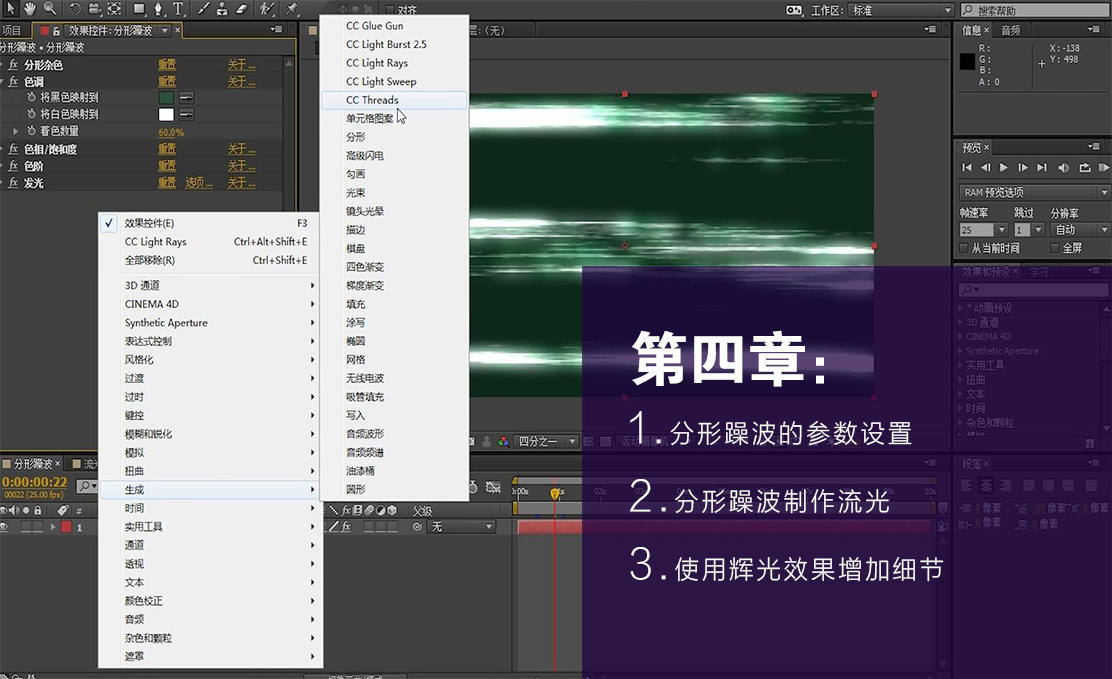Screen dimensions: 1112x679
Task: Play the preview
Action: (1003, 167)
